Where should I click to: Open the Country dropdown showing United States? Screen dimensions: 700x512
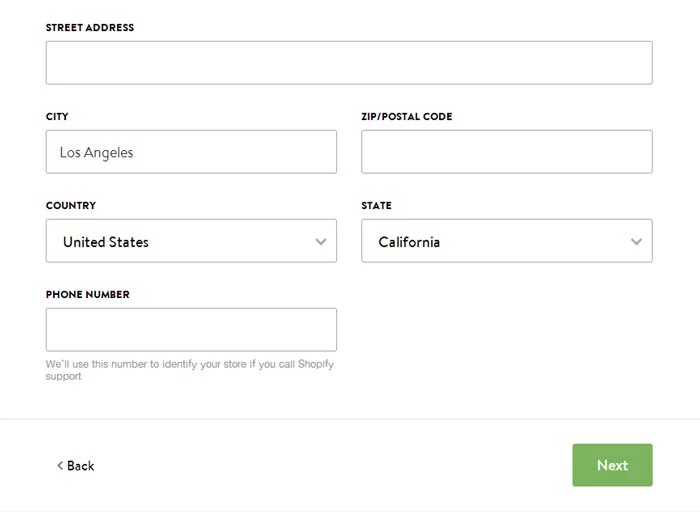191,241
